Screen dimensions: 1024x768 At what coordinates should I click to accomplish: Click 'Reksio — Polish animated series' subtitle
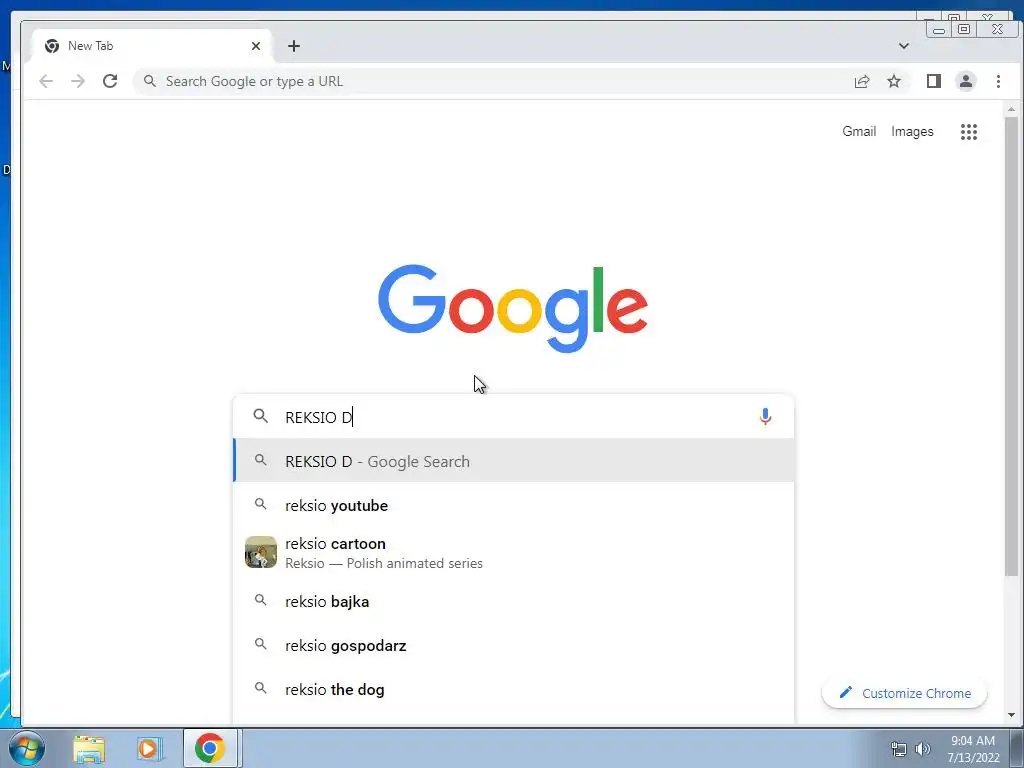[x=384, y=564]
